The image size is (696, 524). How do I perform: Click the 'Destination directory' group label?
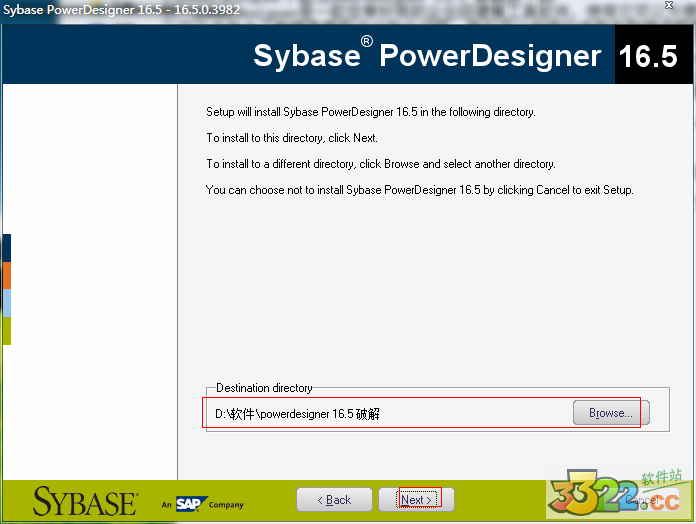tap(264, 388)
